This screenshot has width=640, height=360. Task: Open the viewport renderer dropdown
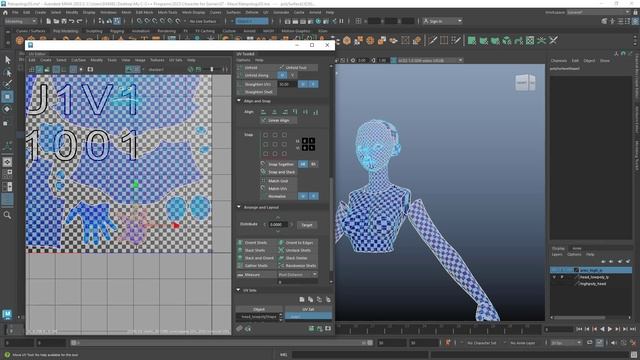[431, 60]
